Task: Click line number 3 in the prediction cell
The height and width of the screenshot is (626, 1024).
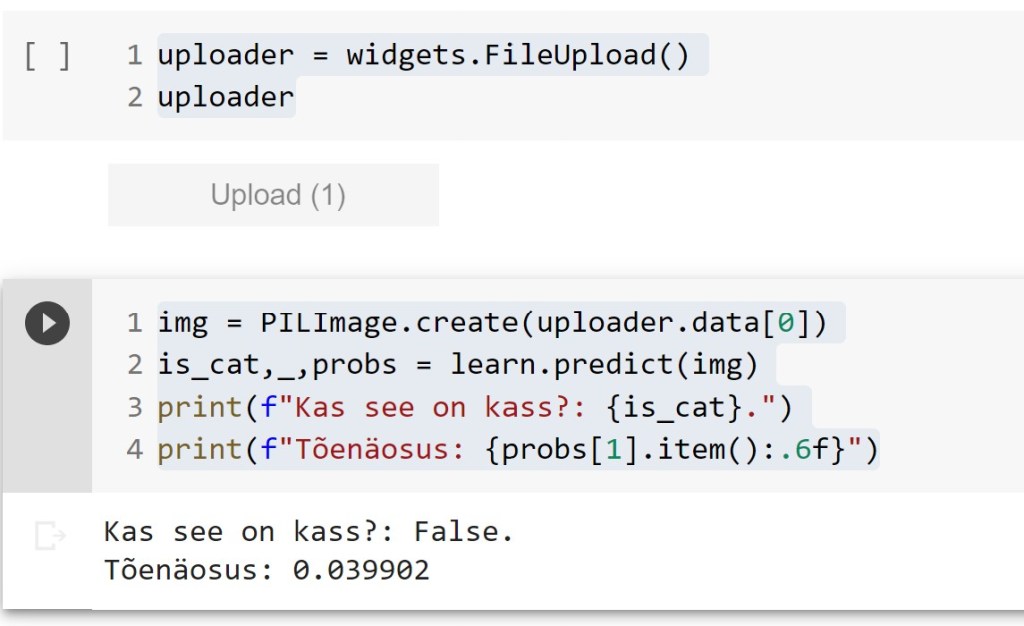Action: click(135, 408)
